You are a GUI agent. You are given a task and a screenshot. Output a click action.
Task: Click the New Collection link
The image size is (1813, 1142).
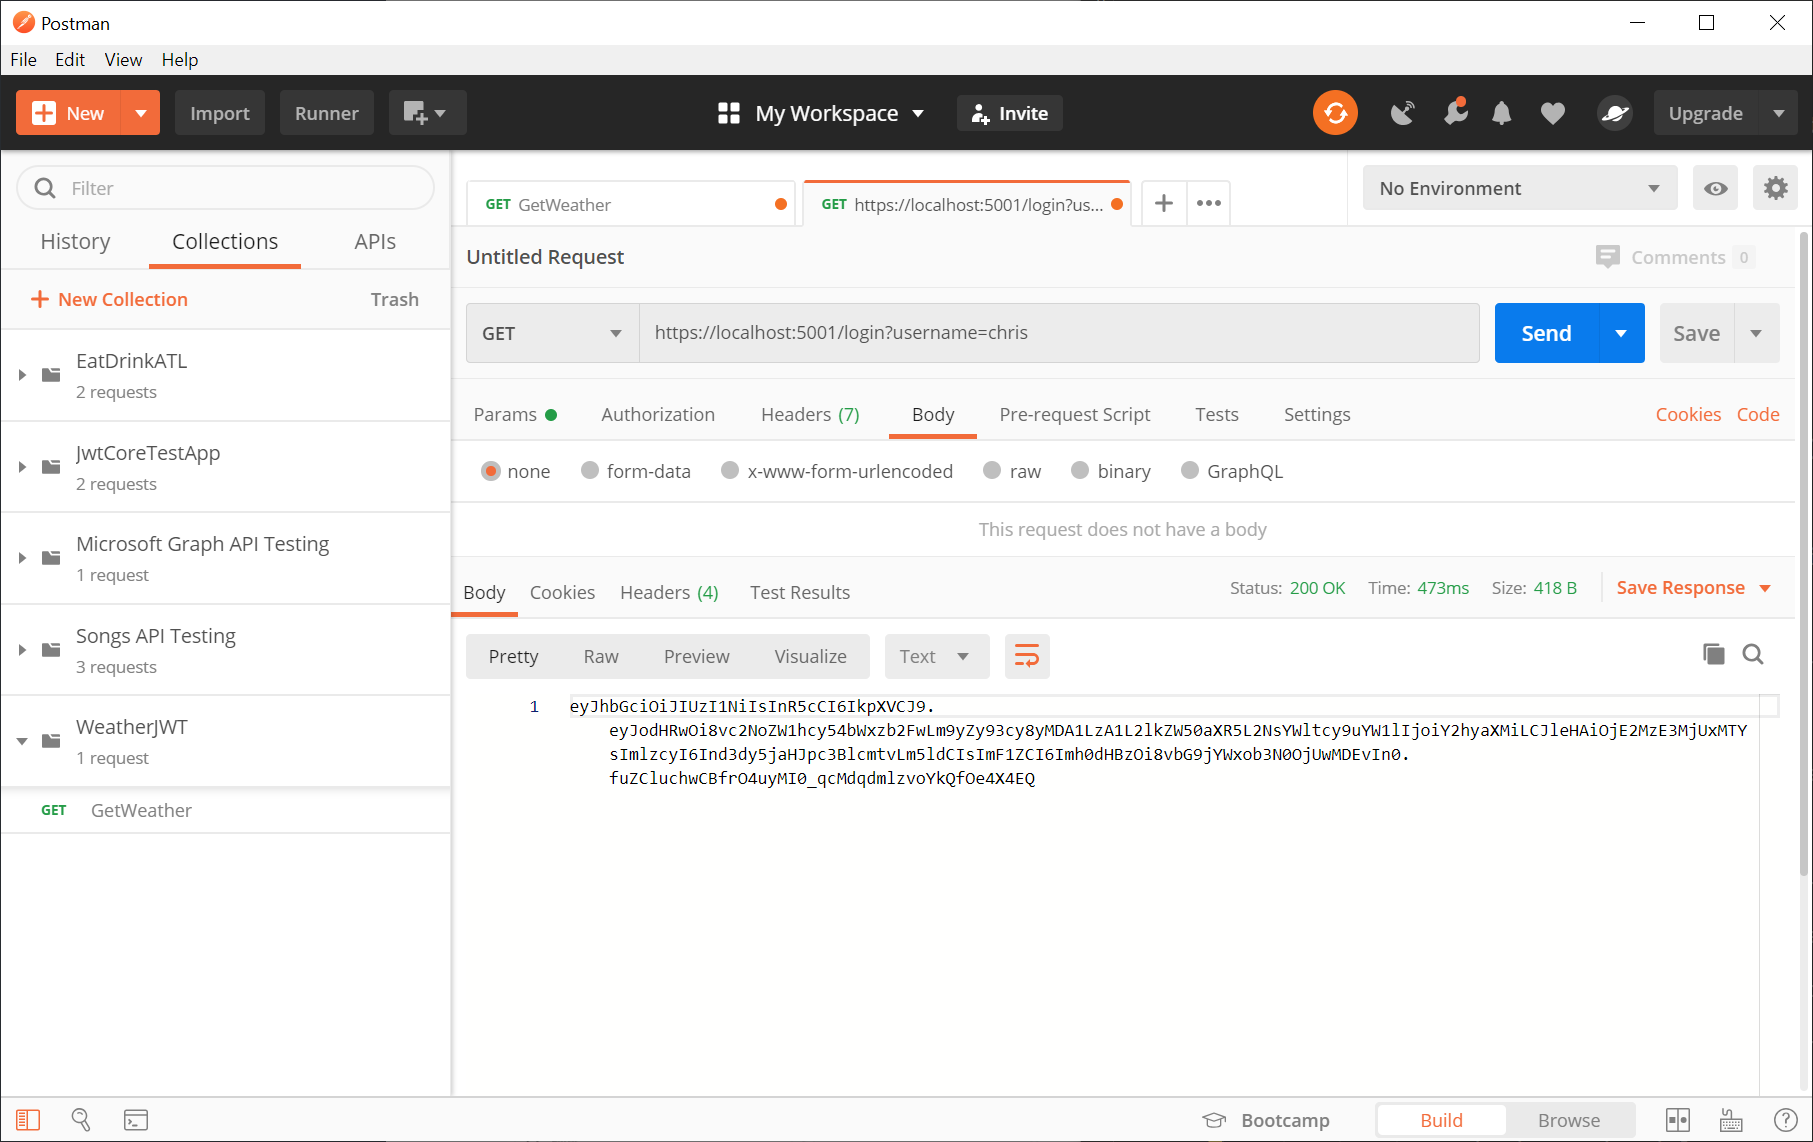109,299
